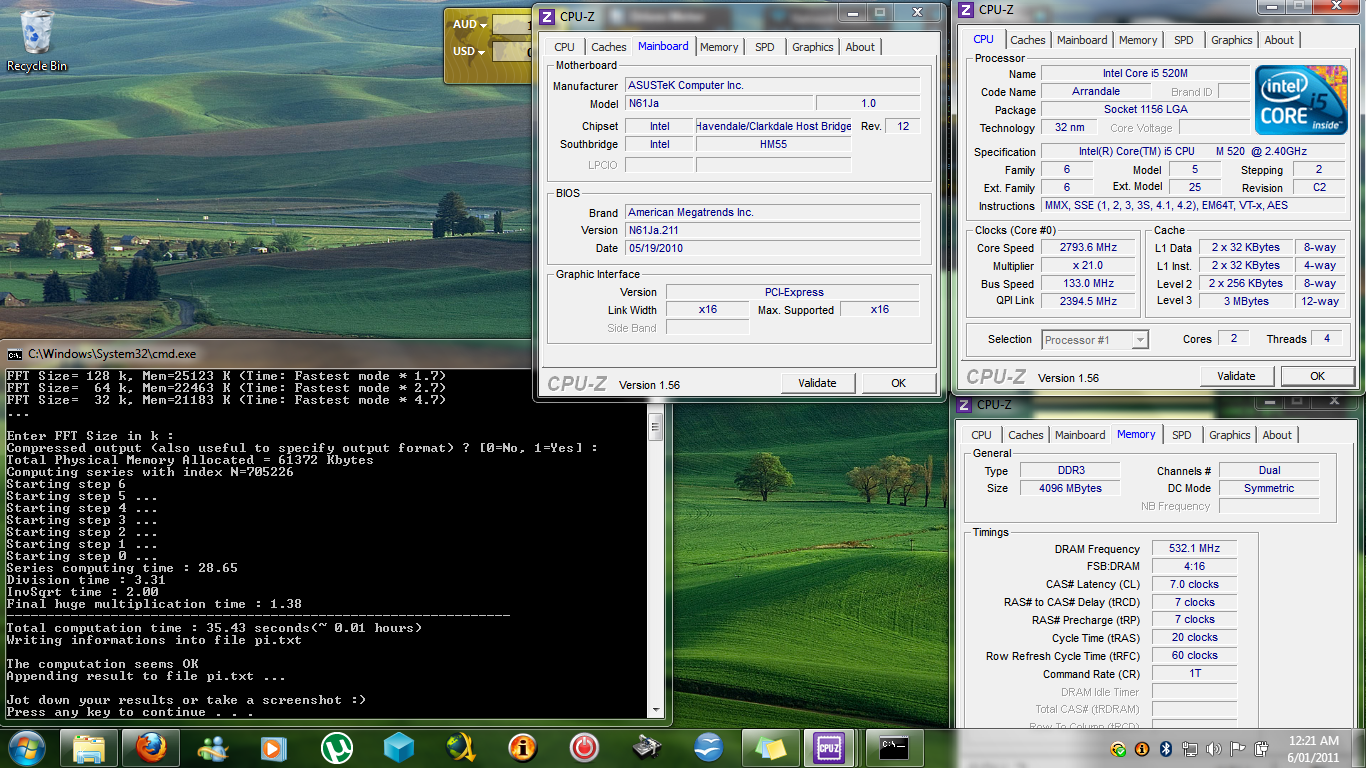
Task: Click the red power button taskbar icon
Action: (585, 748)
